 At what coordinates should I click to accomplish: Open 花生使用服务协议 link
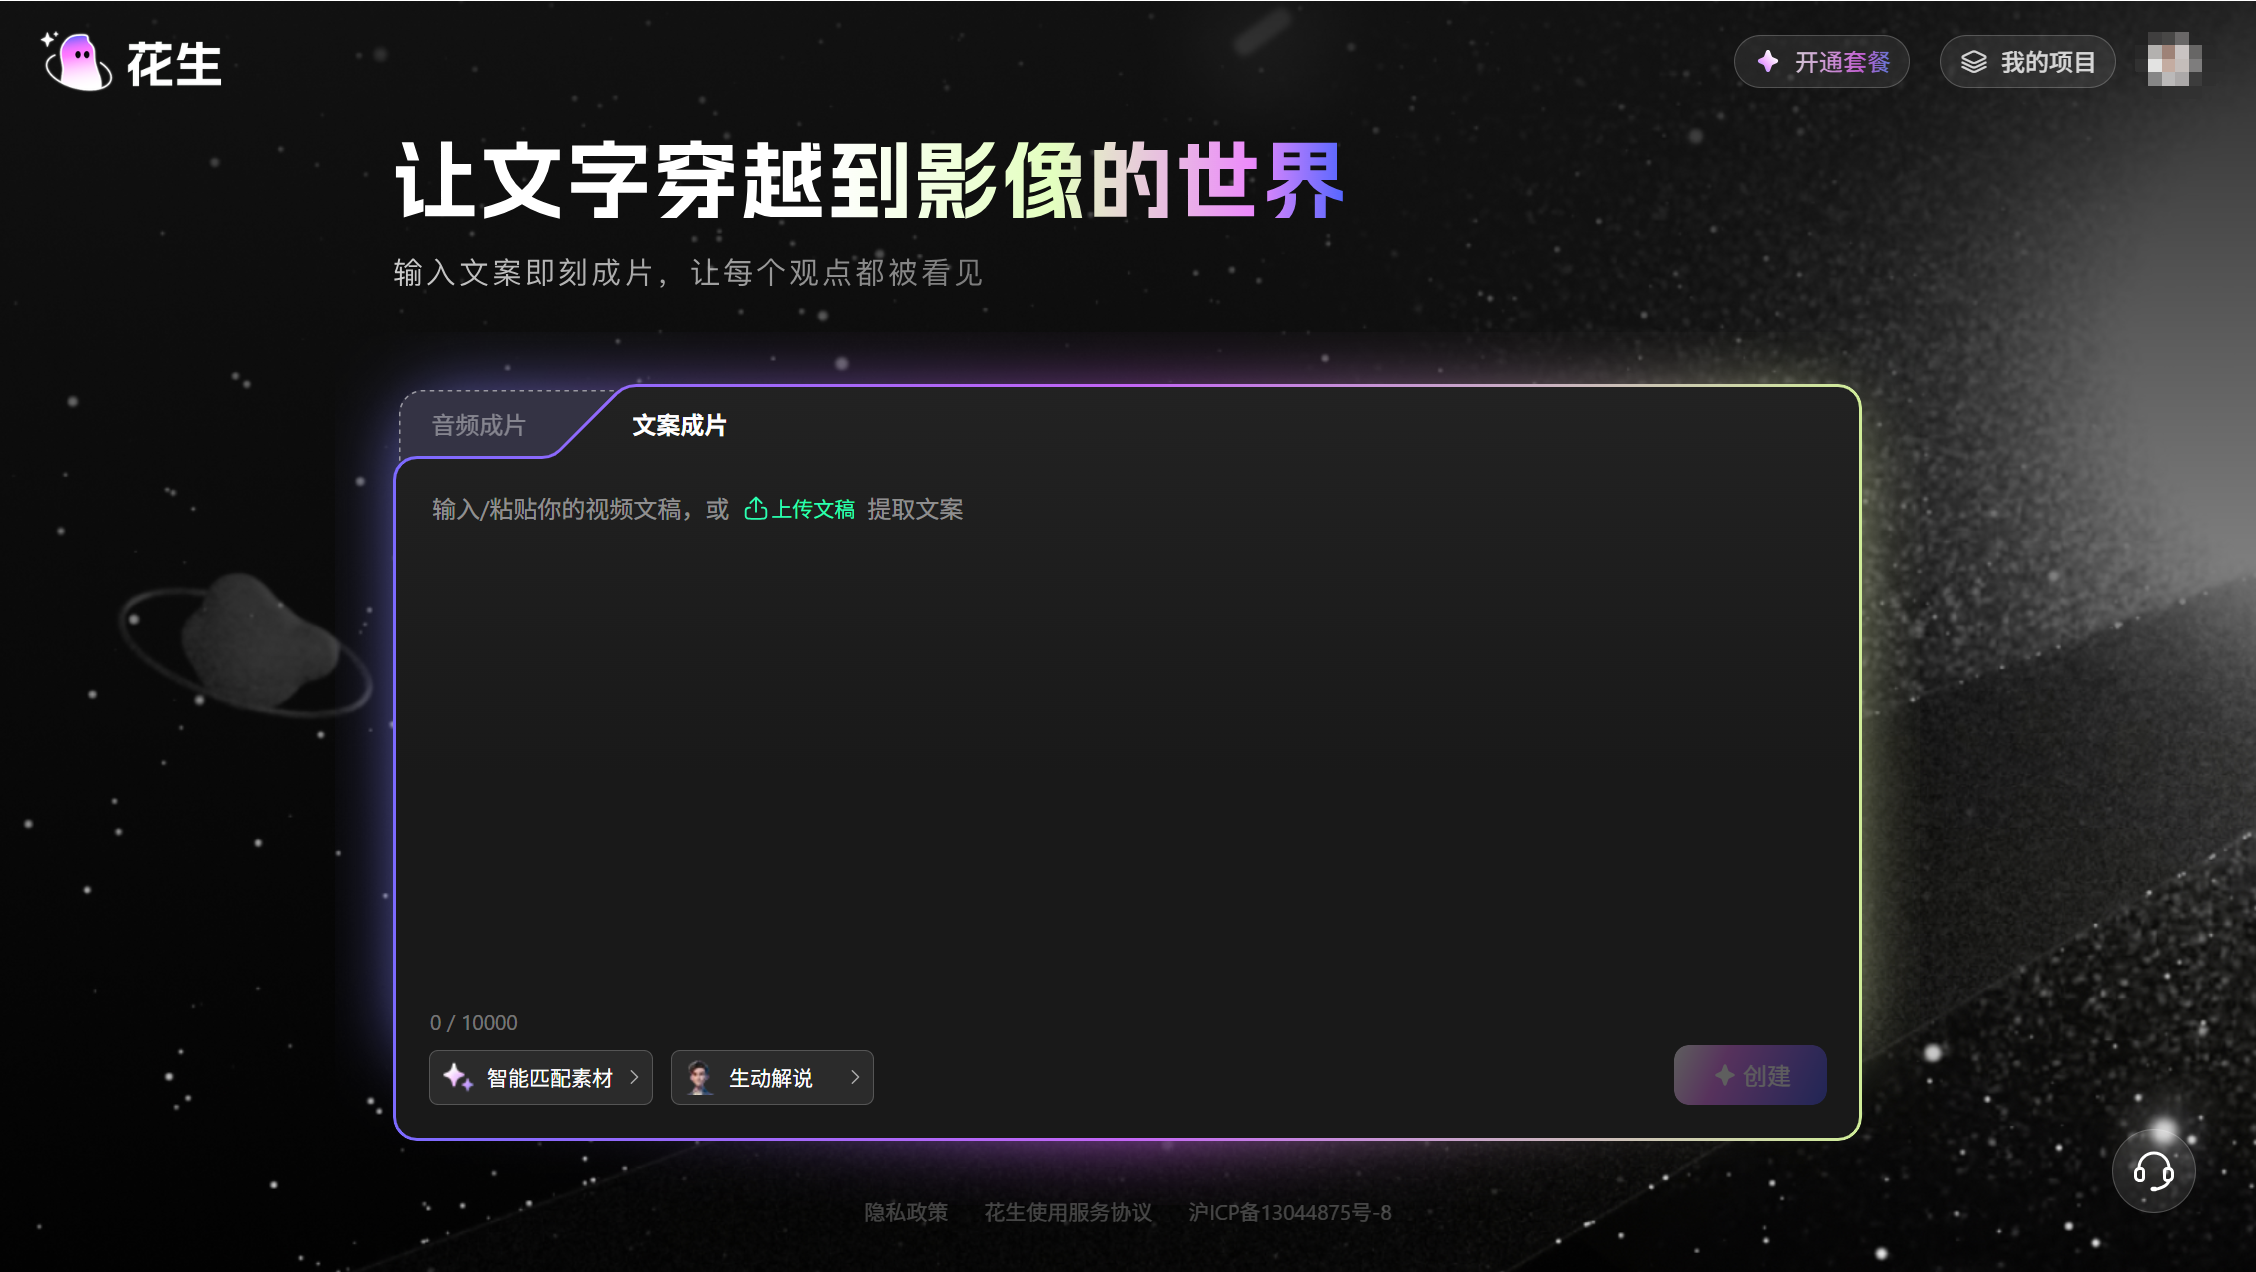pyautogui.click(x=1067, y=1212)
